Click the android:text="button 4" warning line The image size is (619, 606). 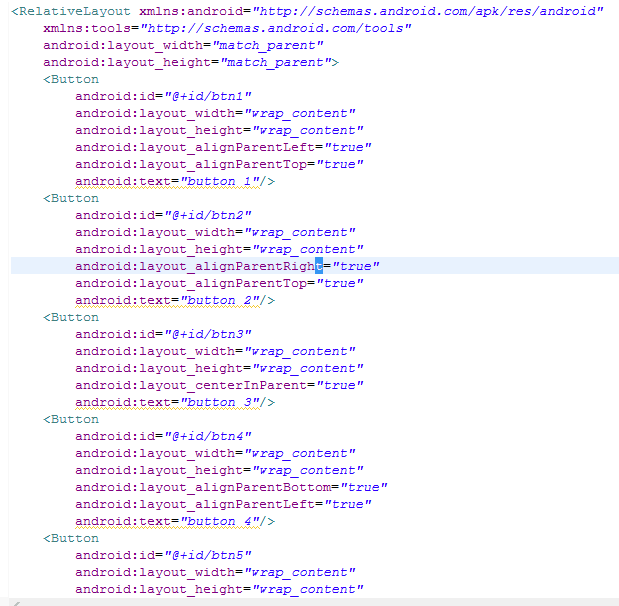pos(175,522)
